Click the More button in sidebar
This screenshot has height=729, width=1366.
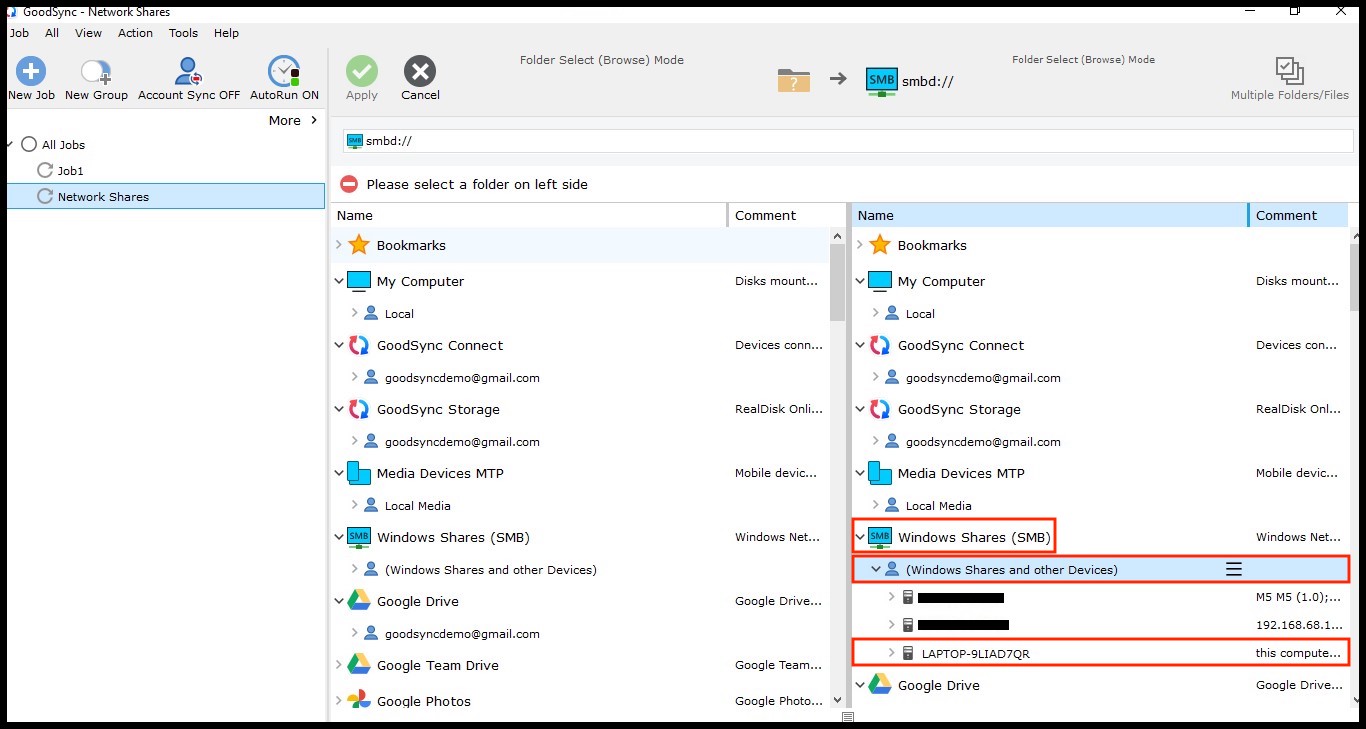pos(292,120)
